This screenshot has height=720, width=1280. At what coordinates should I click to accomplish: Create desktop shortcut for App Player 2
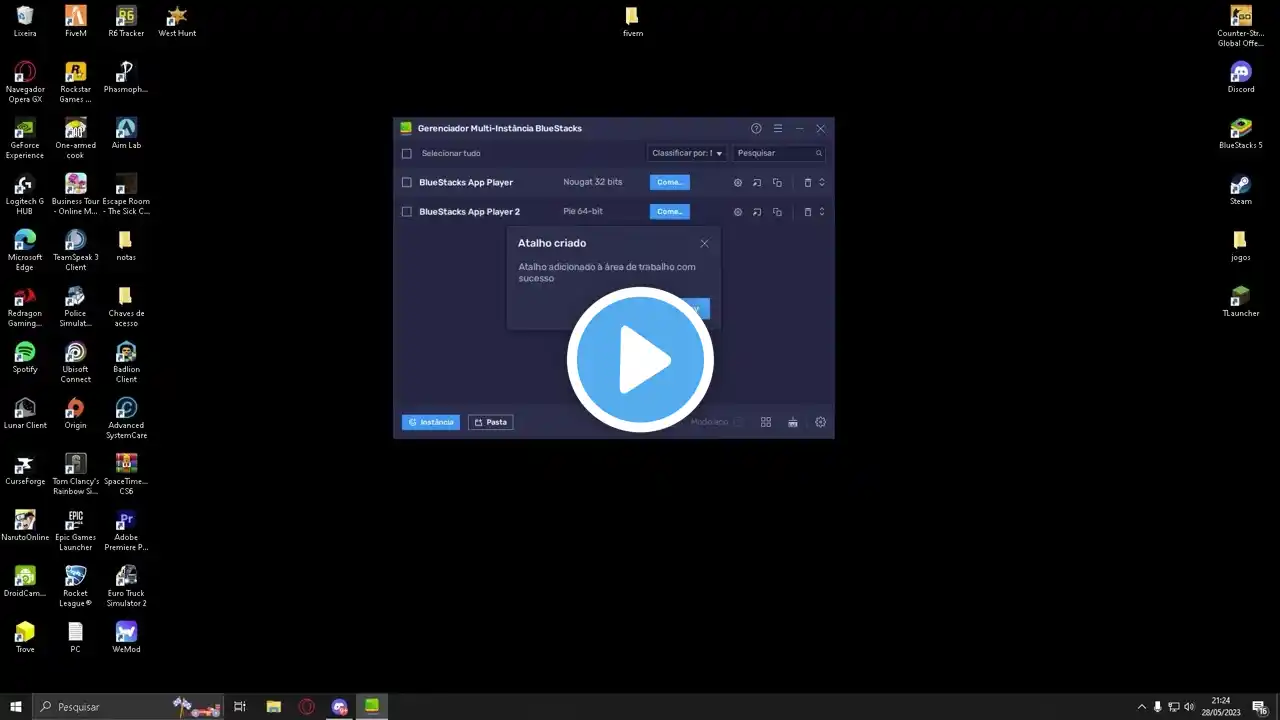[x=757, y=212]
